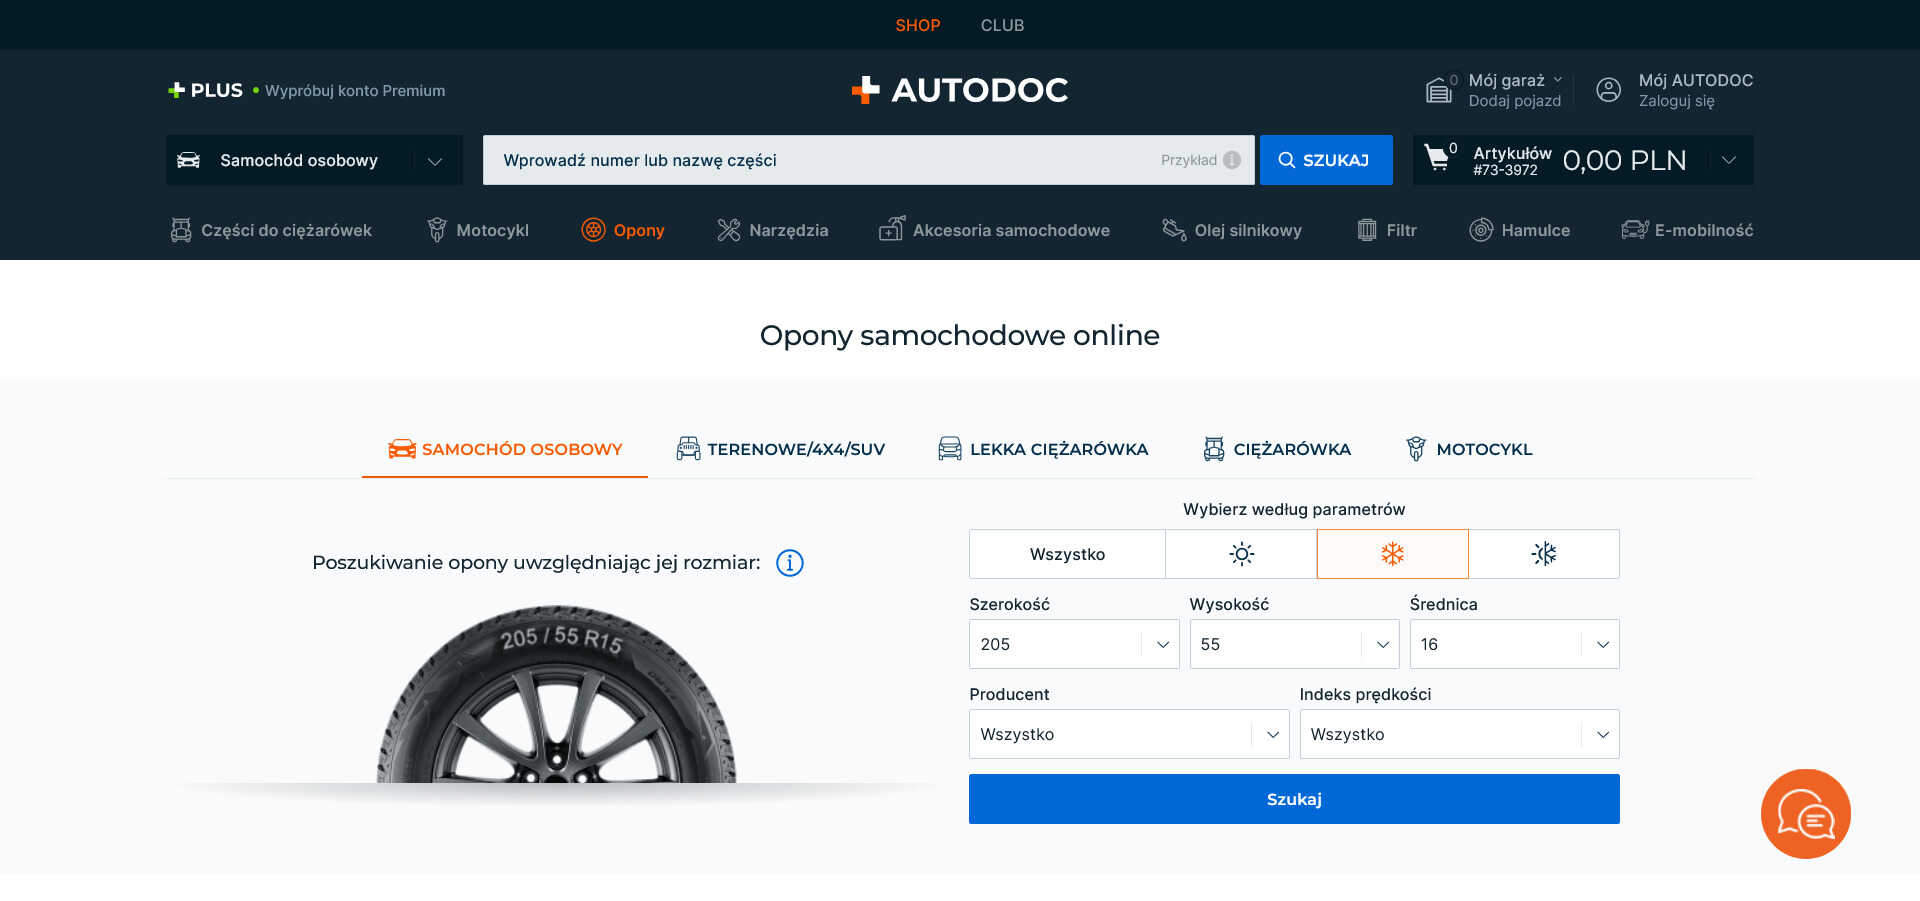Click the tire size info icon
Image resolution: width=1920 pixels, height=901 pixels.
[789, 563]
